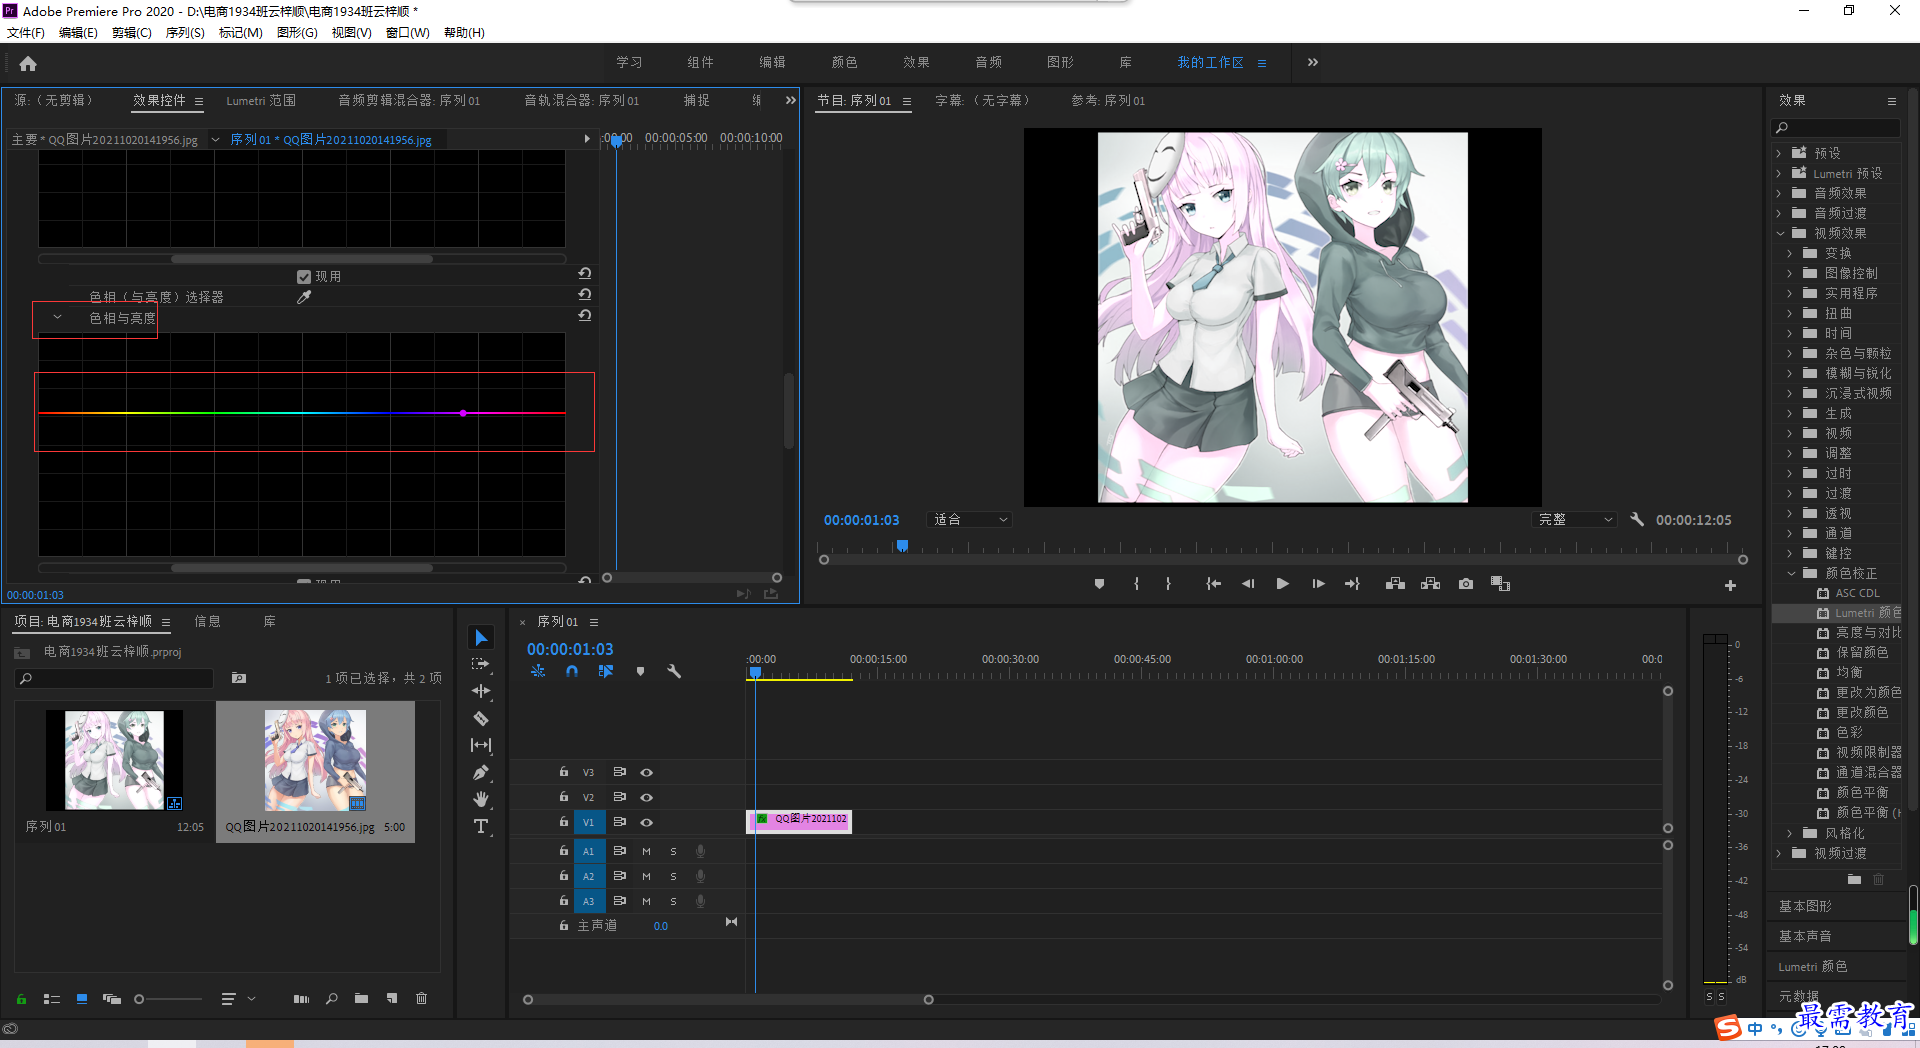Open program monitor settings wrench
This screenshot has width=1920, height=1048.
pos(1637,519)
